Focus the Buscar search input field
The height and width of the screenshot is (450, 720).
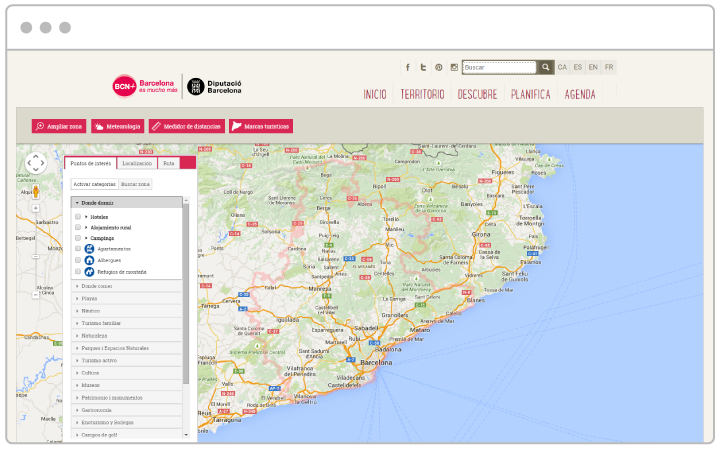(500, 68)
